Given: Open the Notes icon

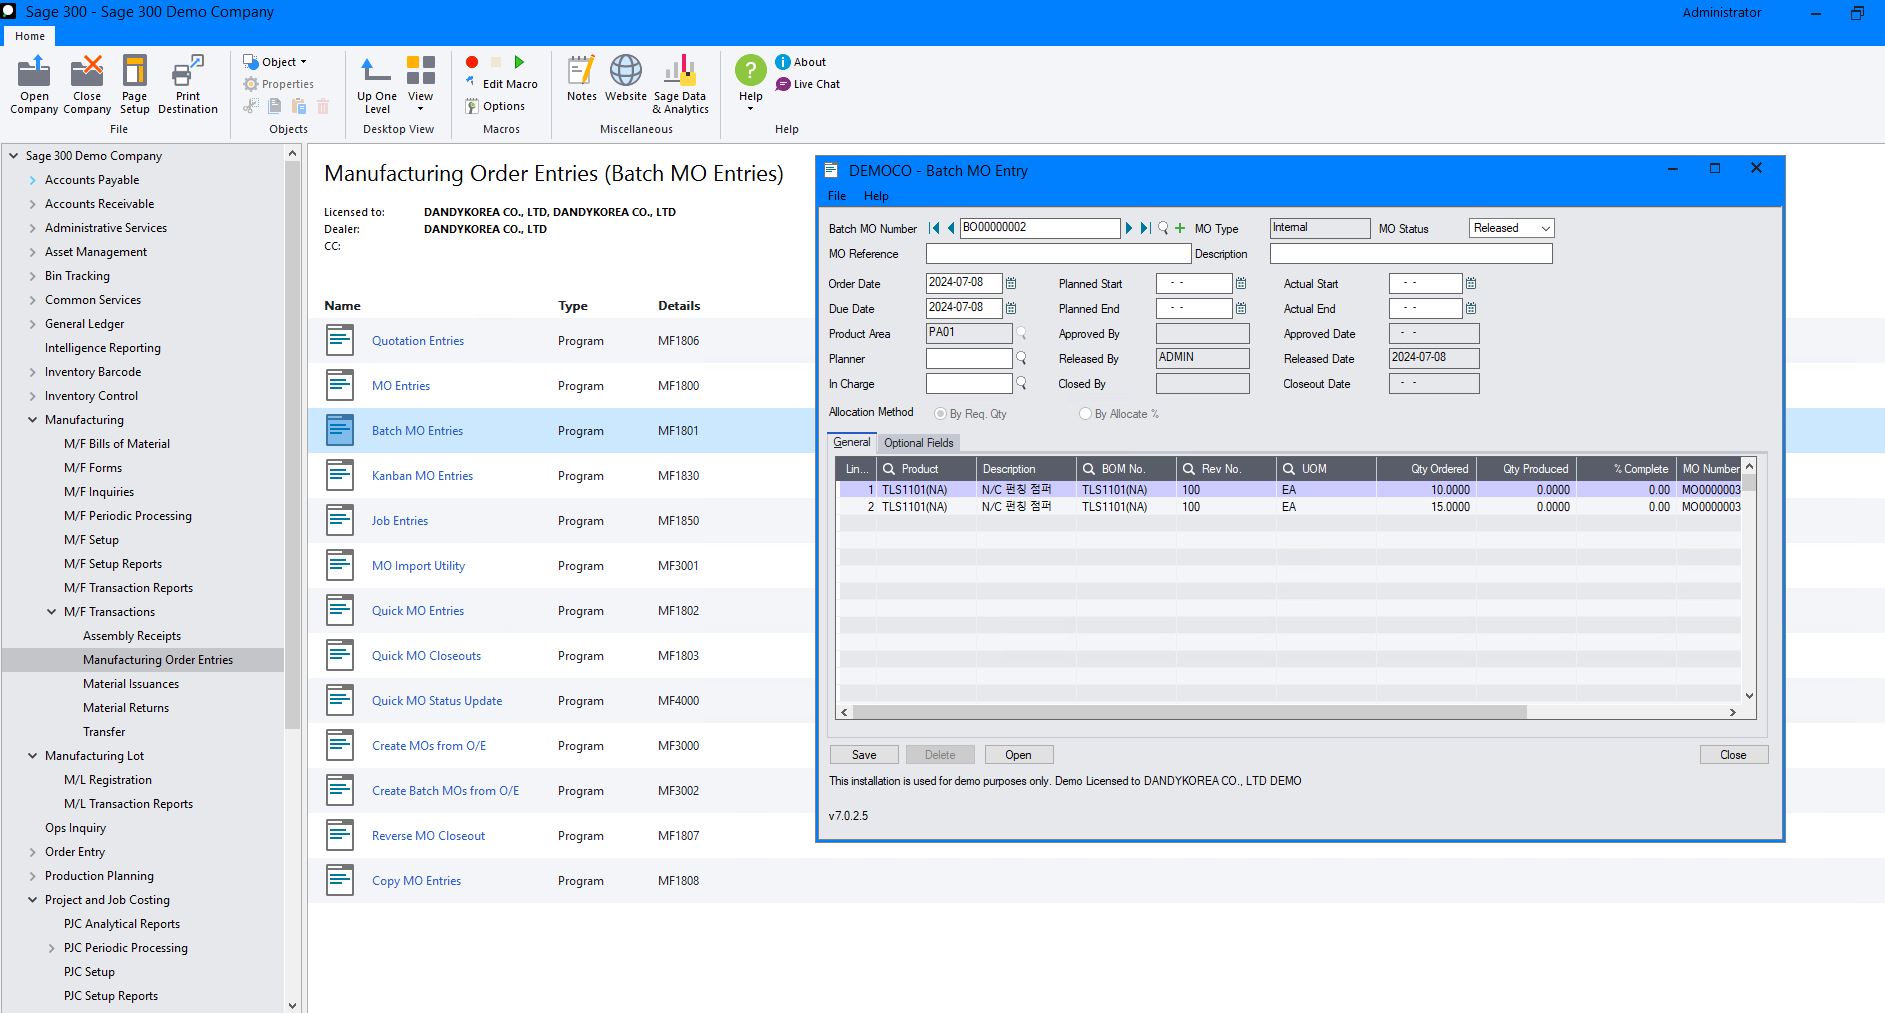Looking at the screenshot, I should pyautogui.click(x=581, y=79).
